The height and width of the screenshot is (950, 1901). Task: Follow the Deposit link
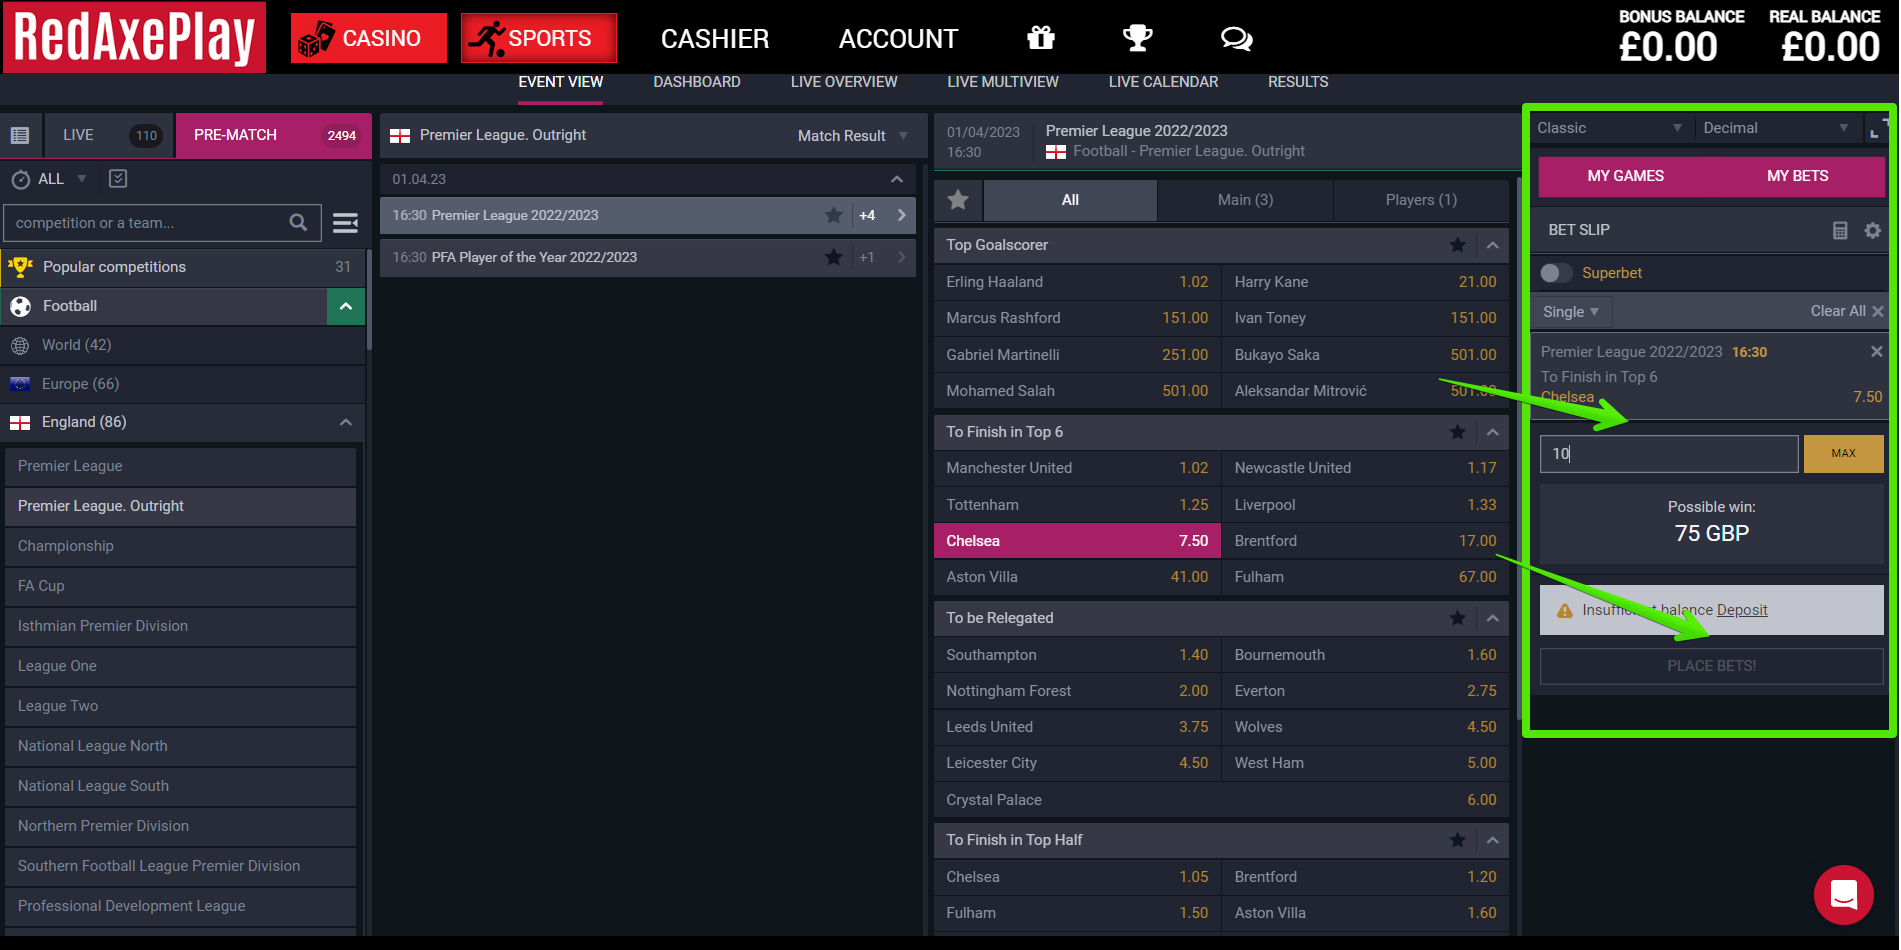tap(1742, 610)
